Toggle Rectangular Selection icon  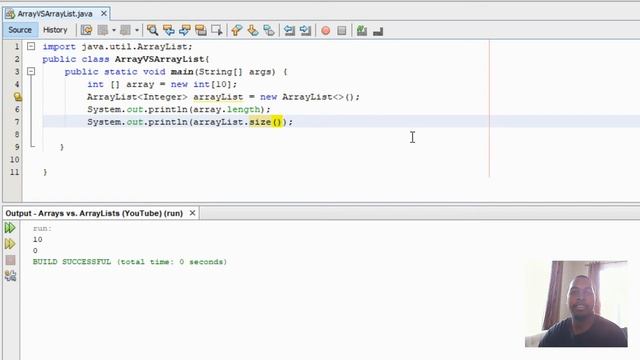[x=217, y=30]
